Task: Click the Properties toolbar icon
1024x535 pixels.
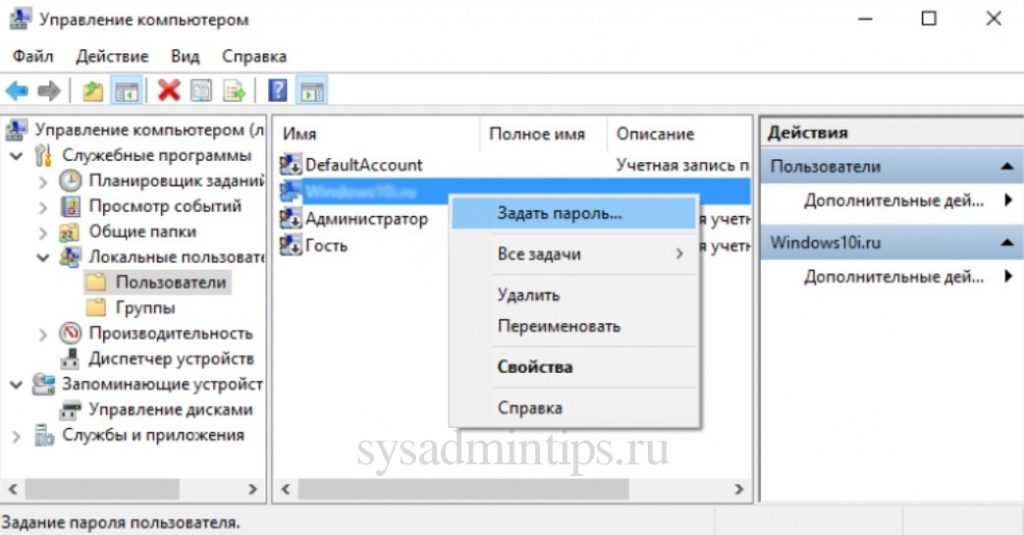Action: 202,91
